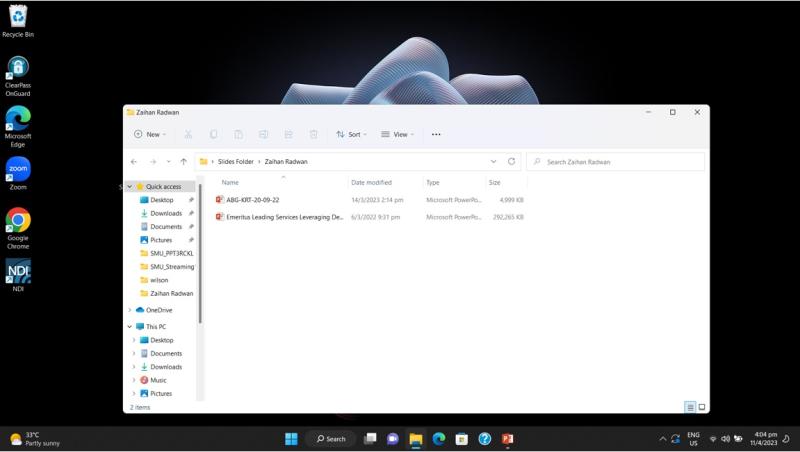Click the Refresh button beside the address bar
Viewport: 800px width, 452px height.
point(511,161)
